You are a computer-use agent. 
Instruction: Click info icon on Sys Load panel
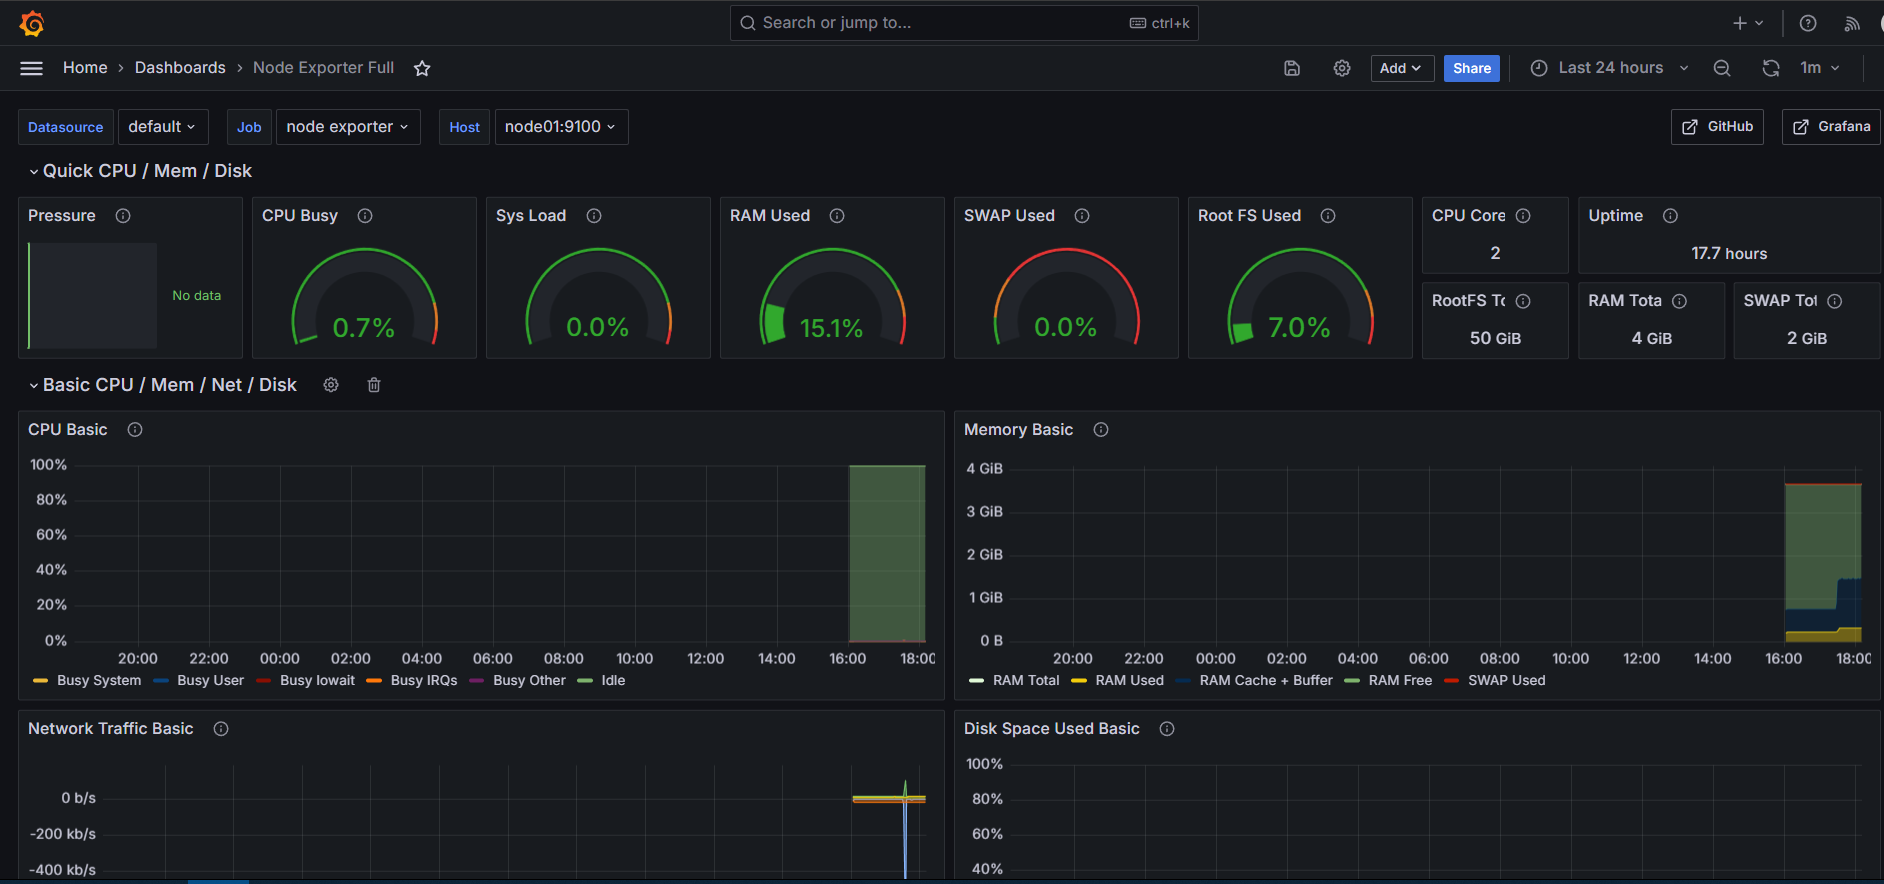(594, 216)
